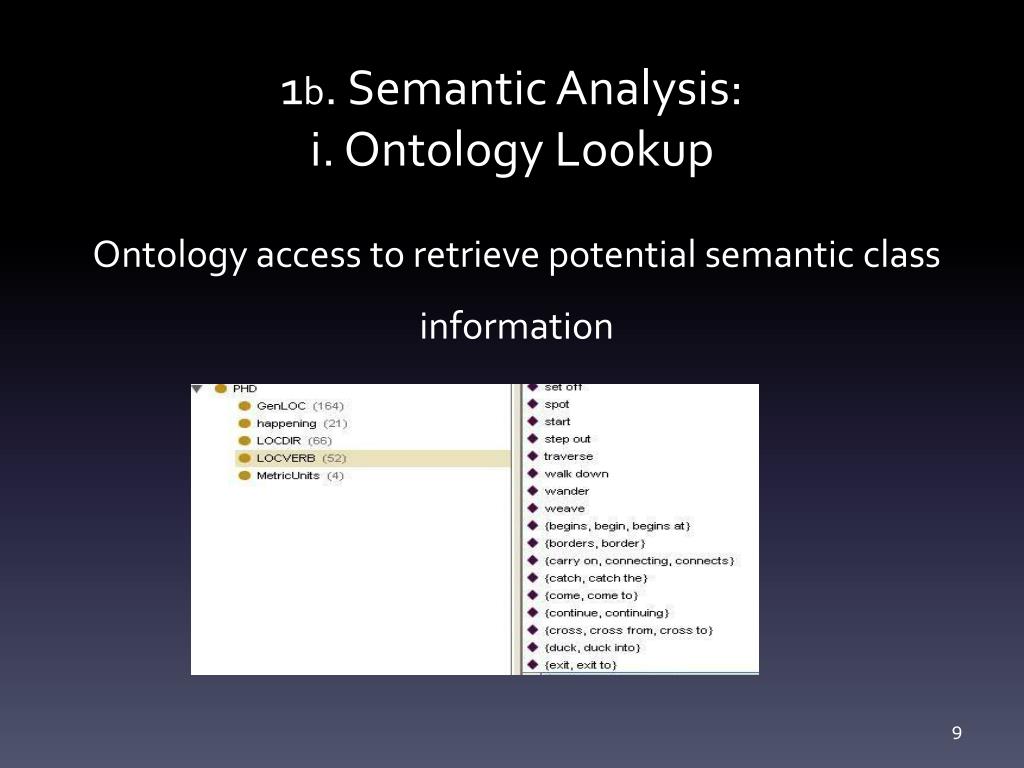The image size is (1024, 768).
Task: Select LOCVERB (52) class
Action: [301, 458]
